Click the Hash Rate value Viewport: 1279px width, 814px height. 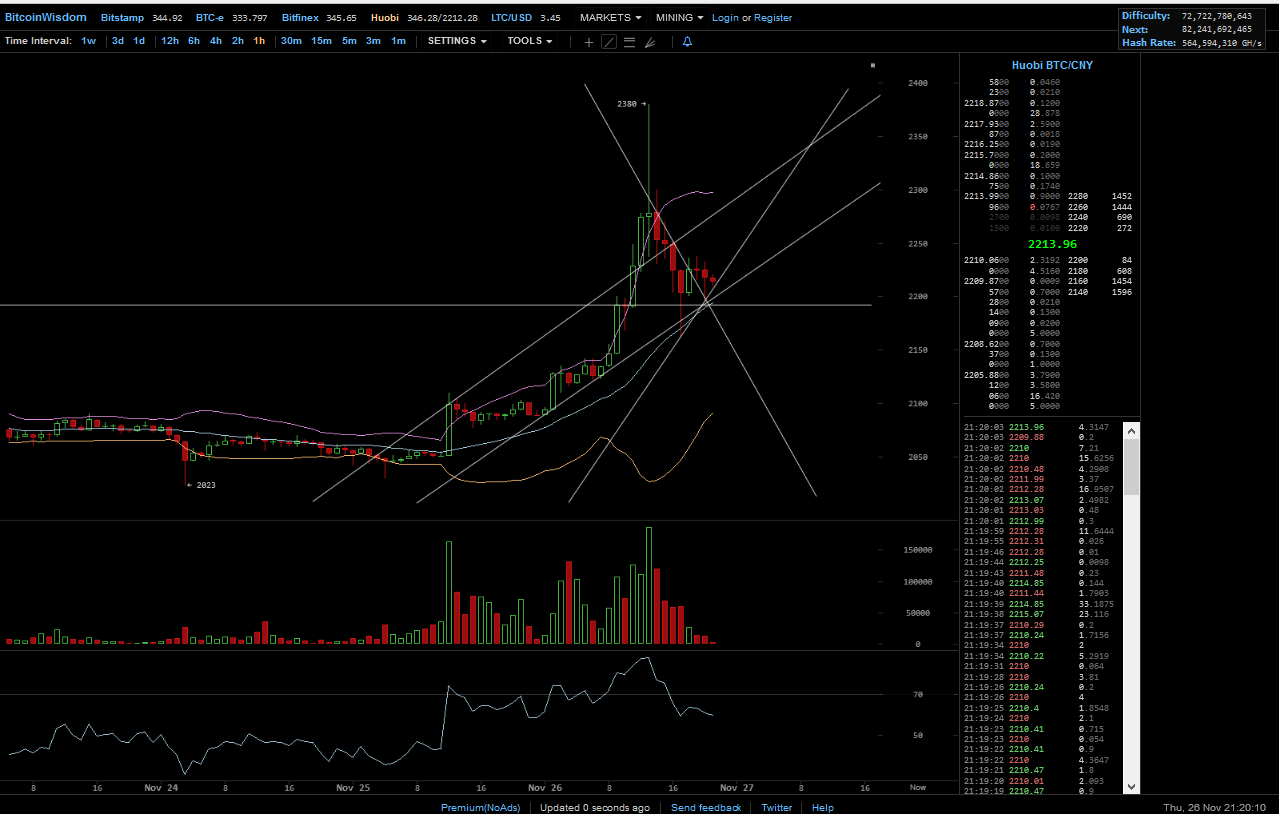click(x=1221, y=43)
